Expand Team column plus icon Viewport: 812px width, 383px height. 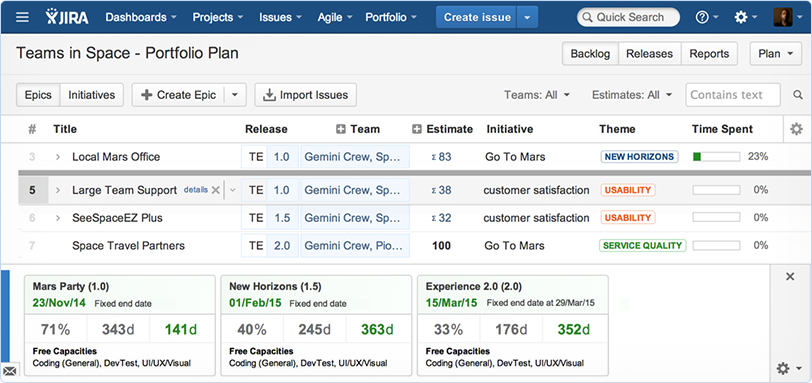340,129
